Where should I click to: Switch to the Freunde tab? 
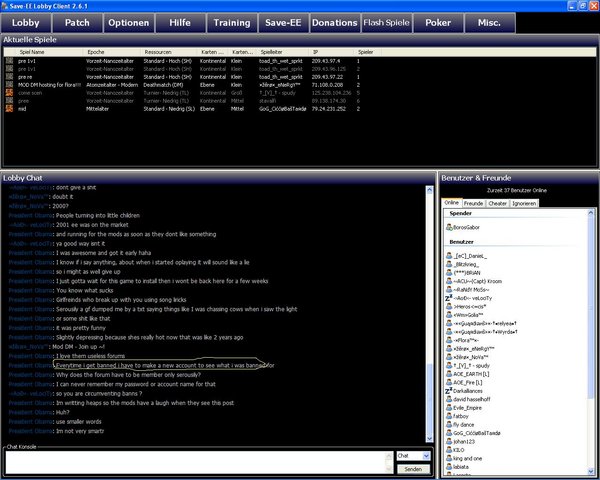pyautogui.click(x=474, y=203)
